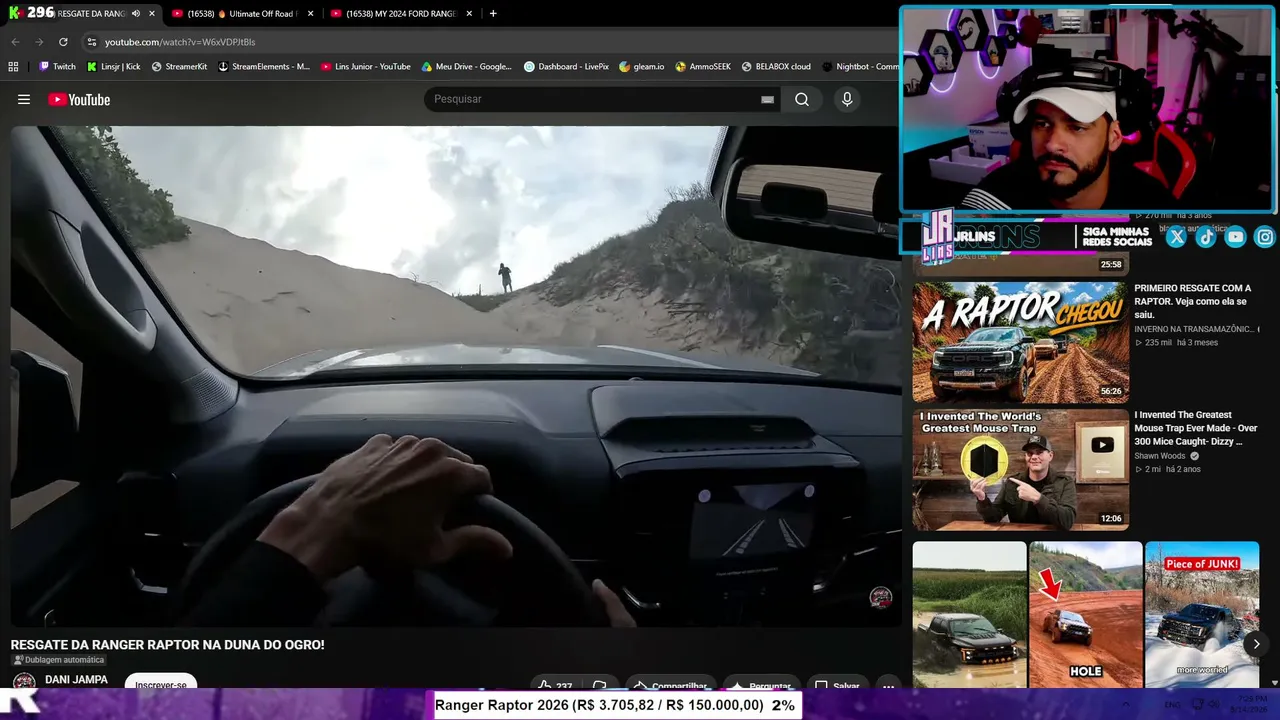
Task: Open the Meu Drive - Google bookmark
Action: [467, 67]
